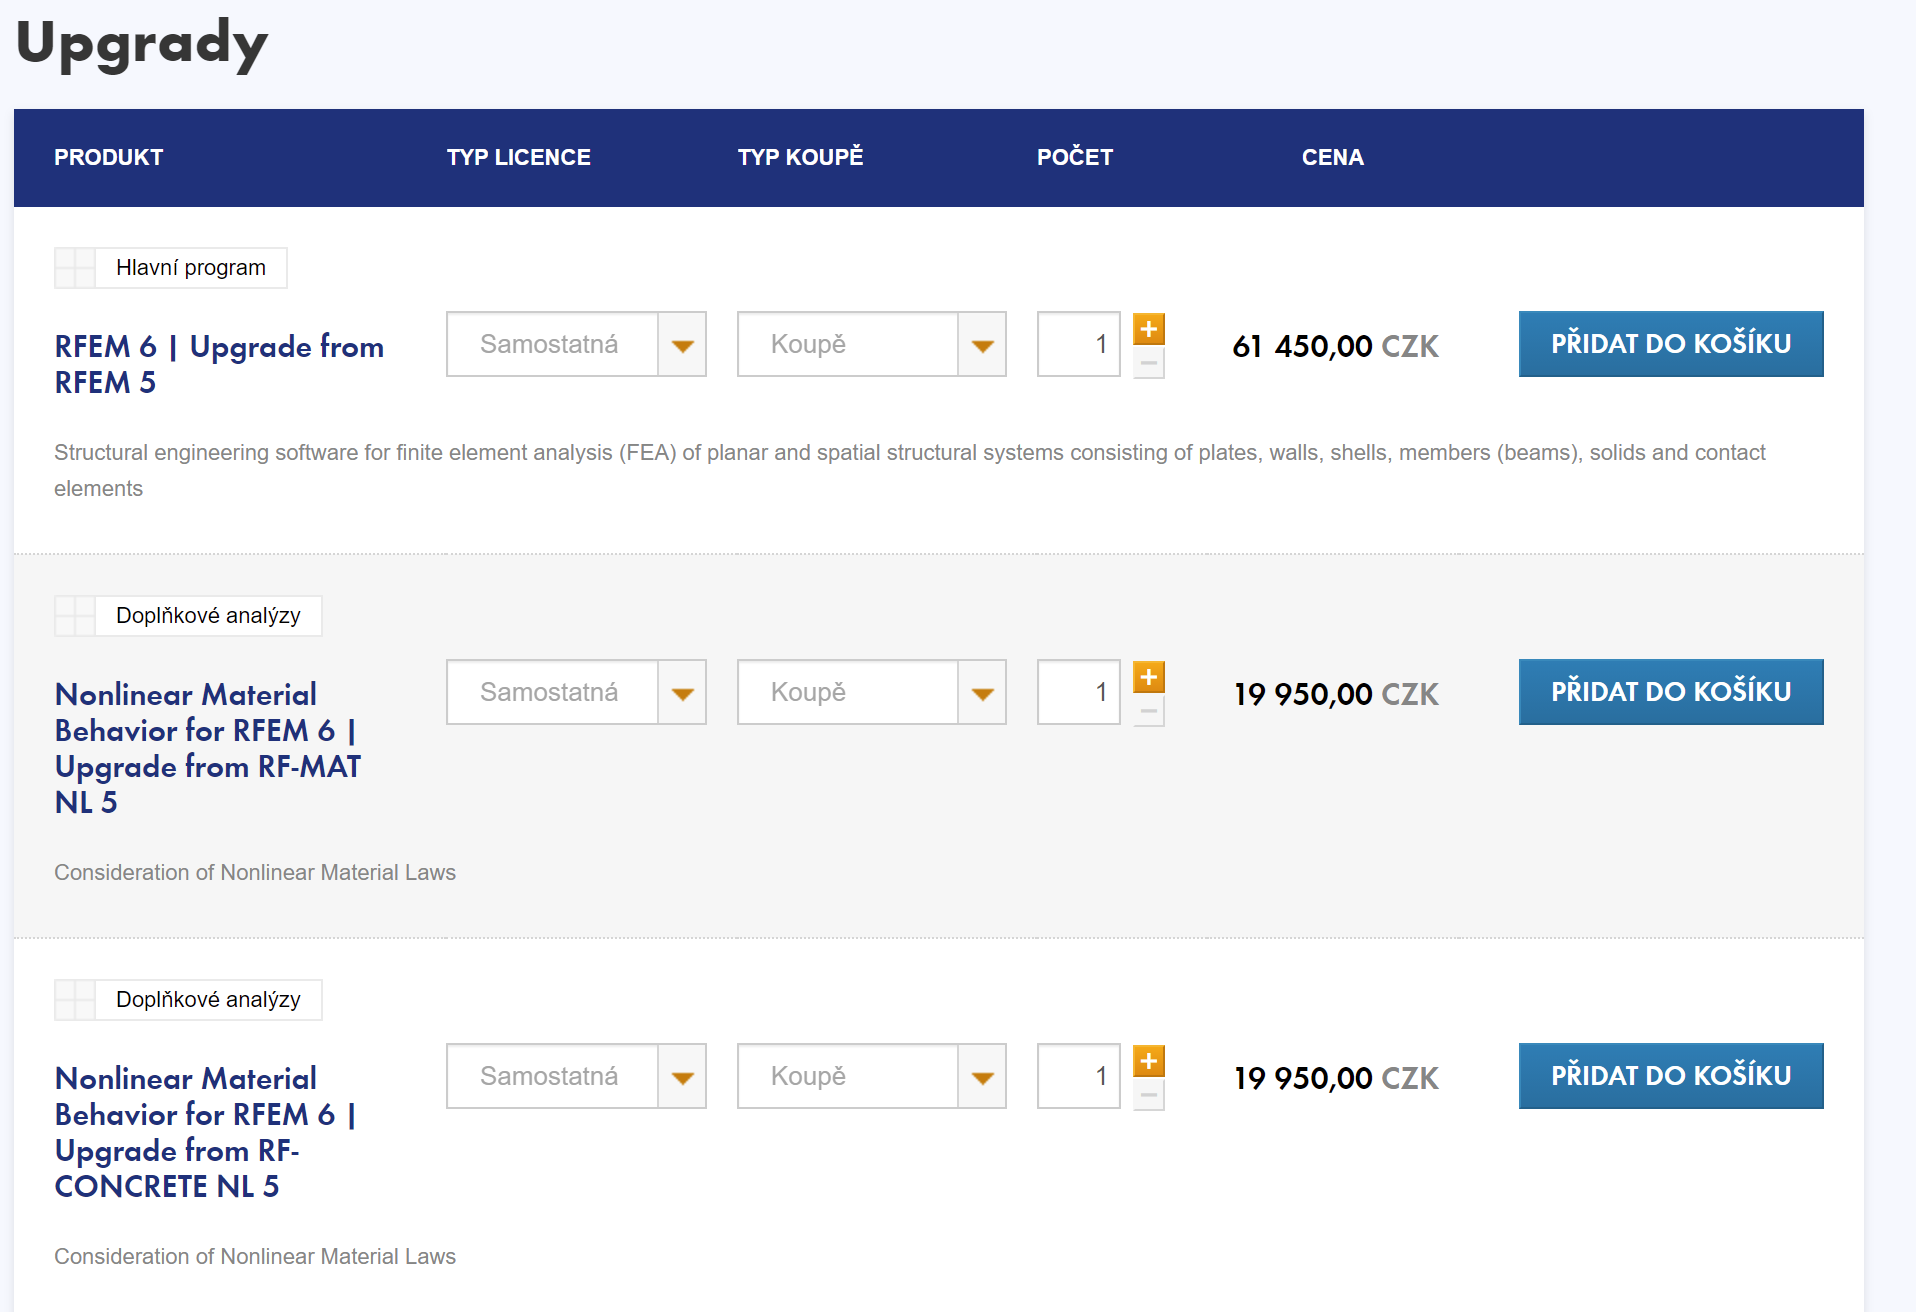Screen dimensions: 1916x1312
Task: Open purchase type dropdown for RFEM 6 Upgrade from RFEM 5
Action: [x=871, y=344]
